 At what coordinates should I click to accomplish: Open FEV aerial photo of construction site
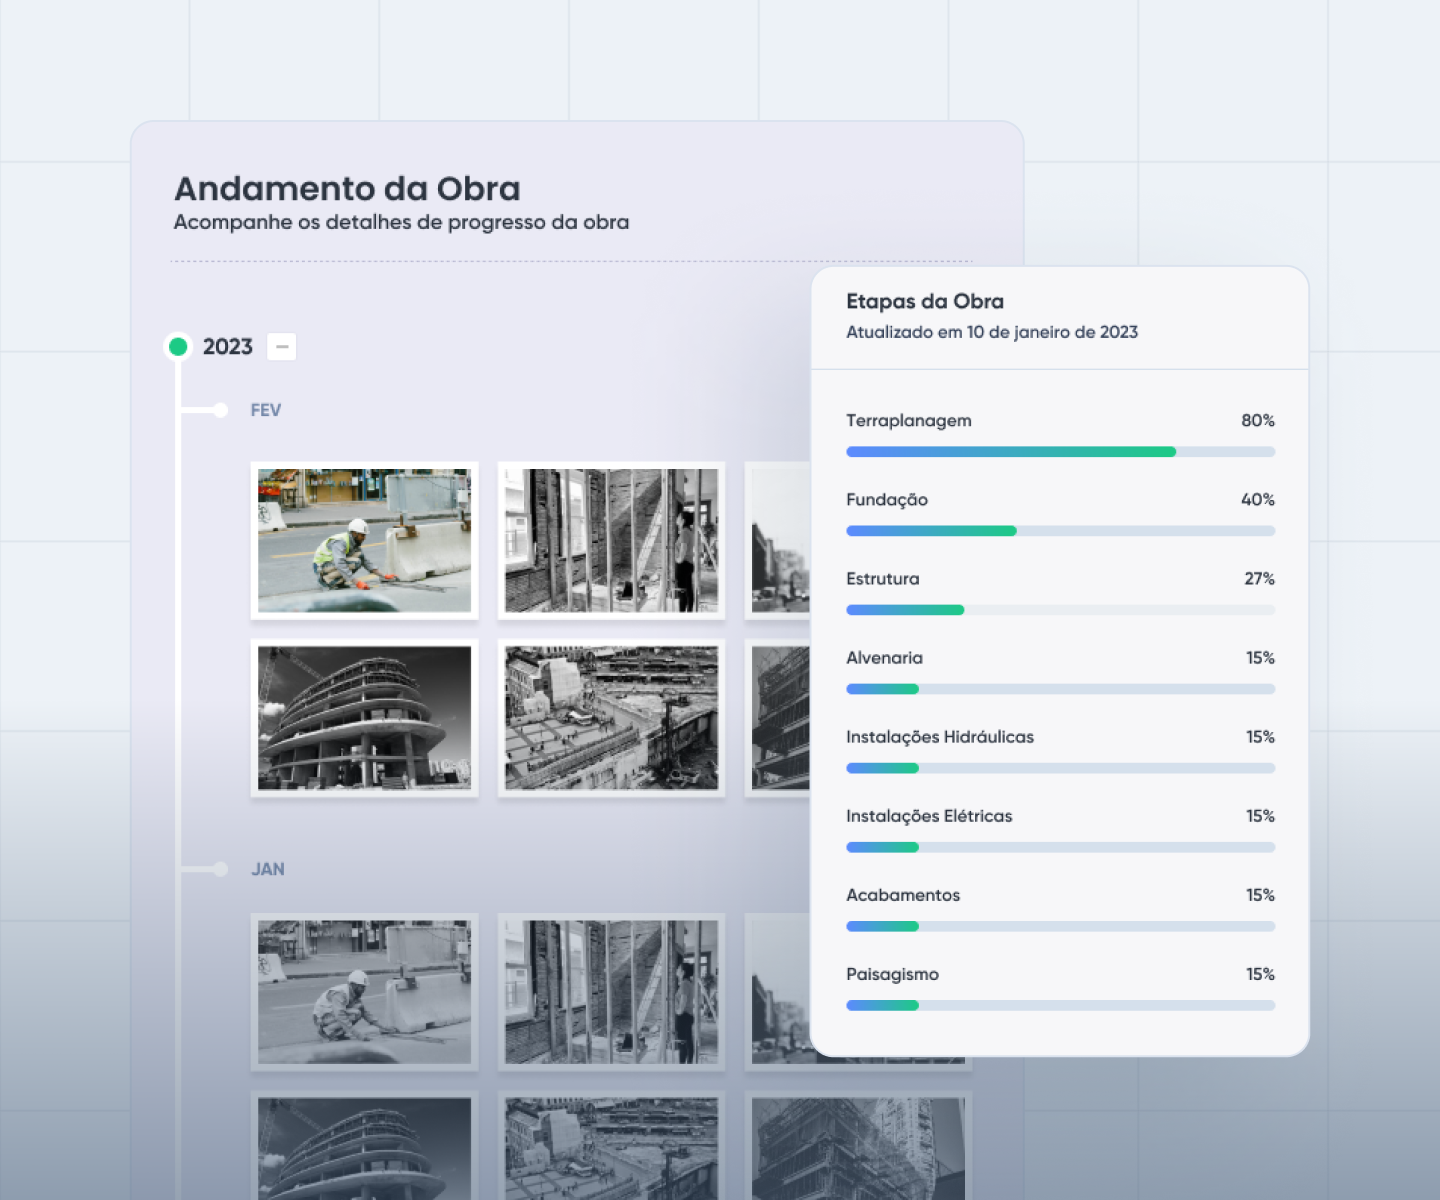[611, 718]
